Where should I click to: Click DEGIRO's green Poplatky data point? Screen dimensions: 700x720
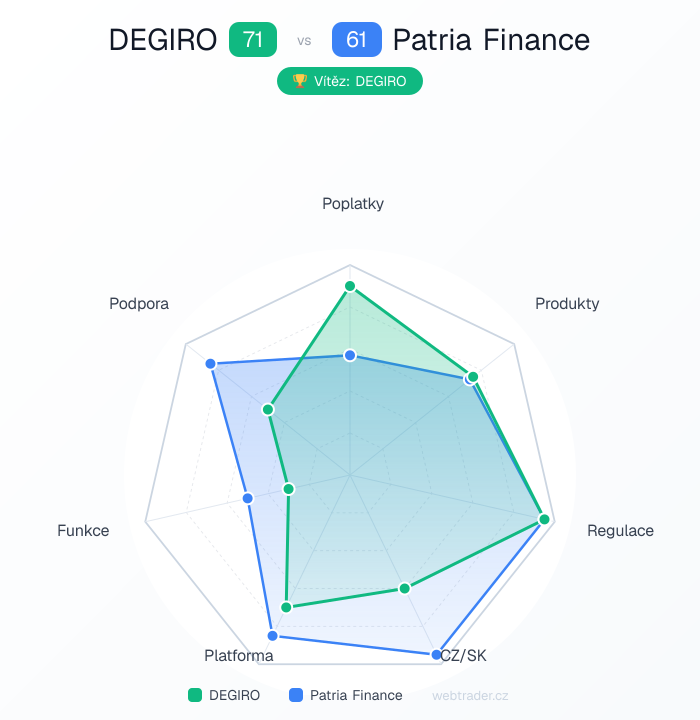(x=350, y=287)
